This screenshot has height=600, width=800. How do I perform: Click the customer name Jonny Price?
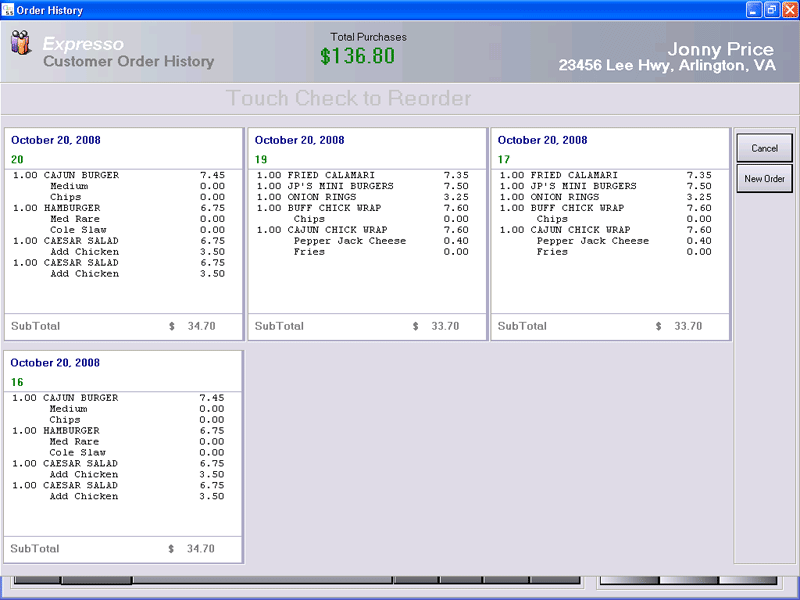(x=720, y=49)
